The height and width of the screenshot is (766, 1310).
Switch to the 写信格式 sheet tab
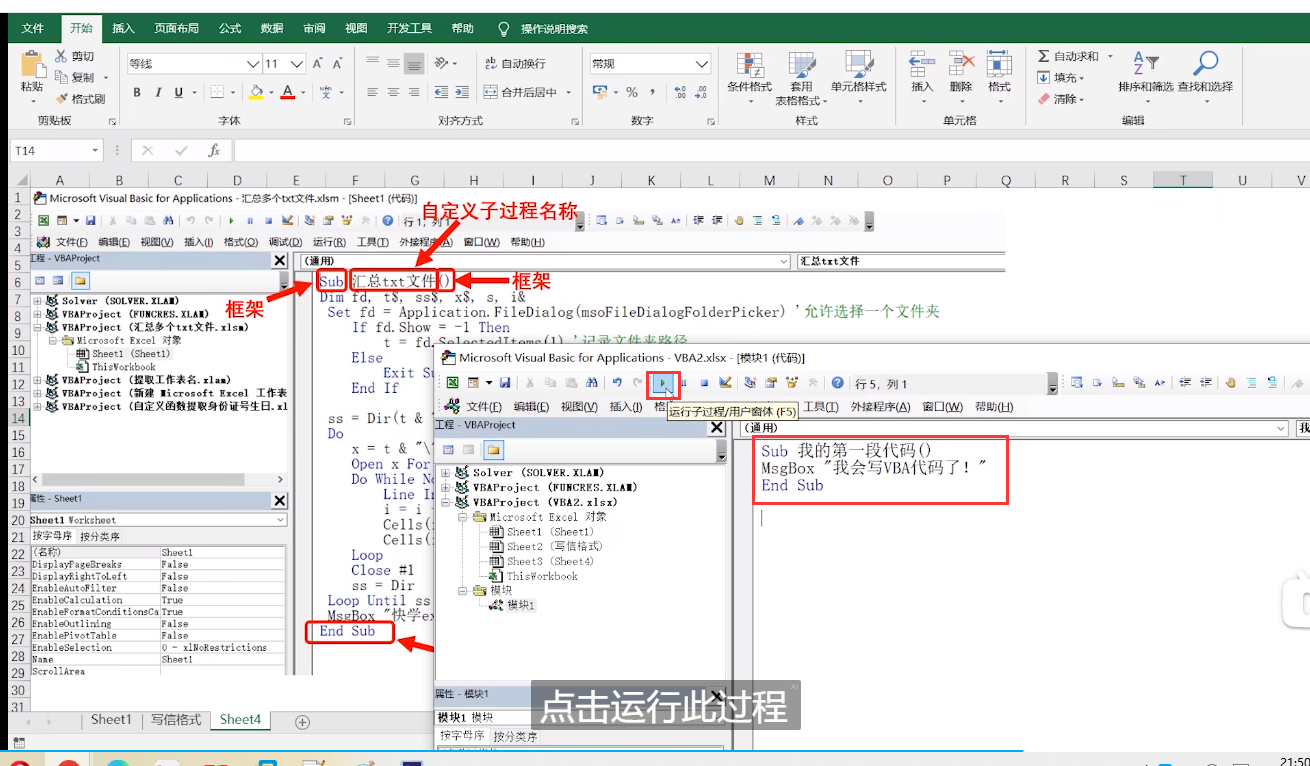click(x=175, y=720)
